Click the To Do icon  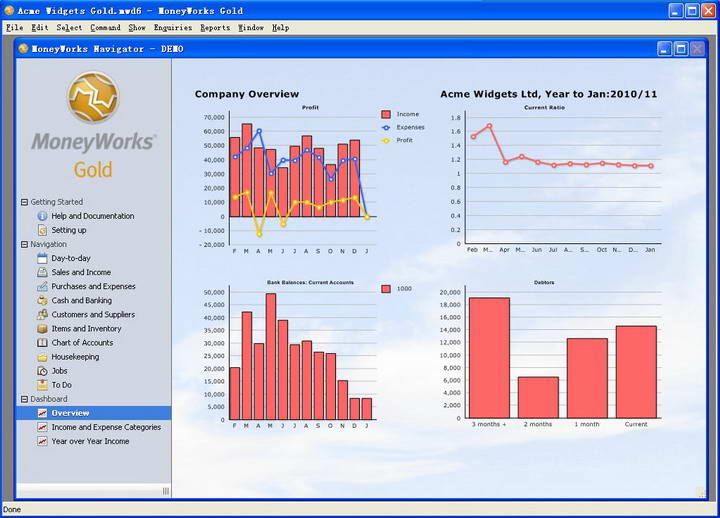(42, 385)
